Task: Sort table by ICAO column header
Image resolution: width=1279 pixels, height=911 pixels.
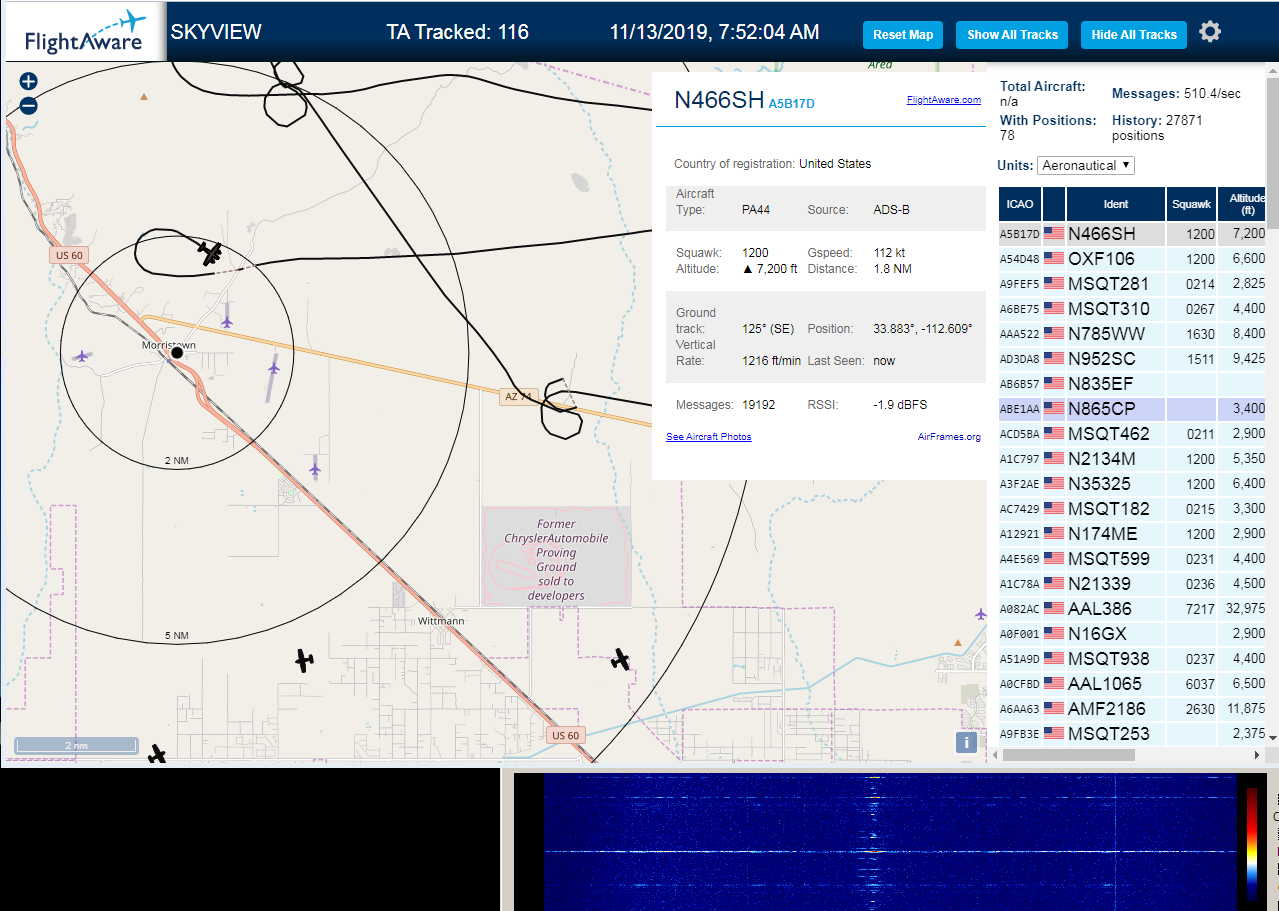Action: (1020, 204)
